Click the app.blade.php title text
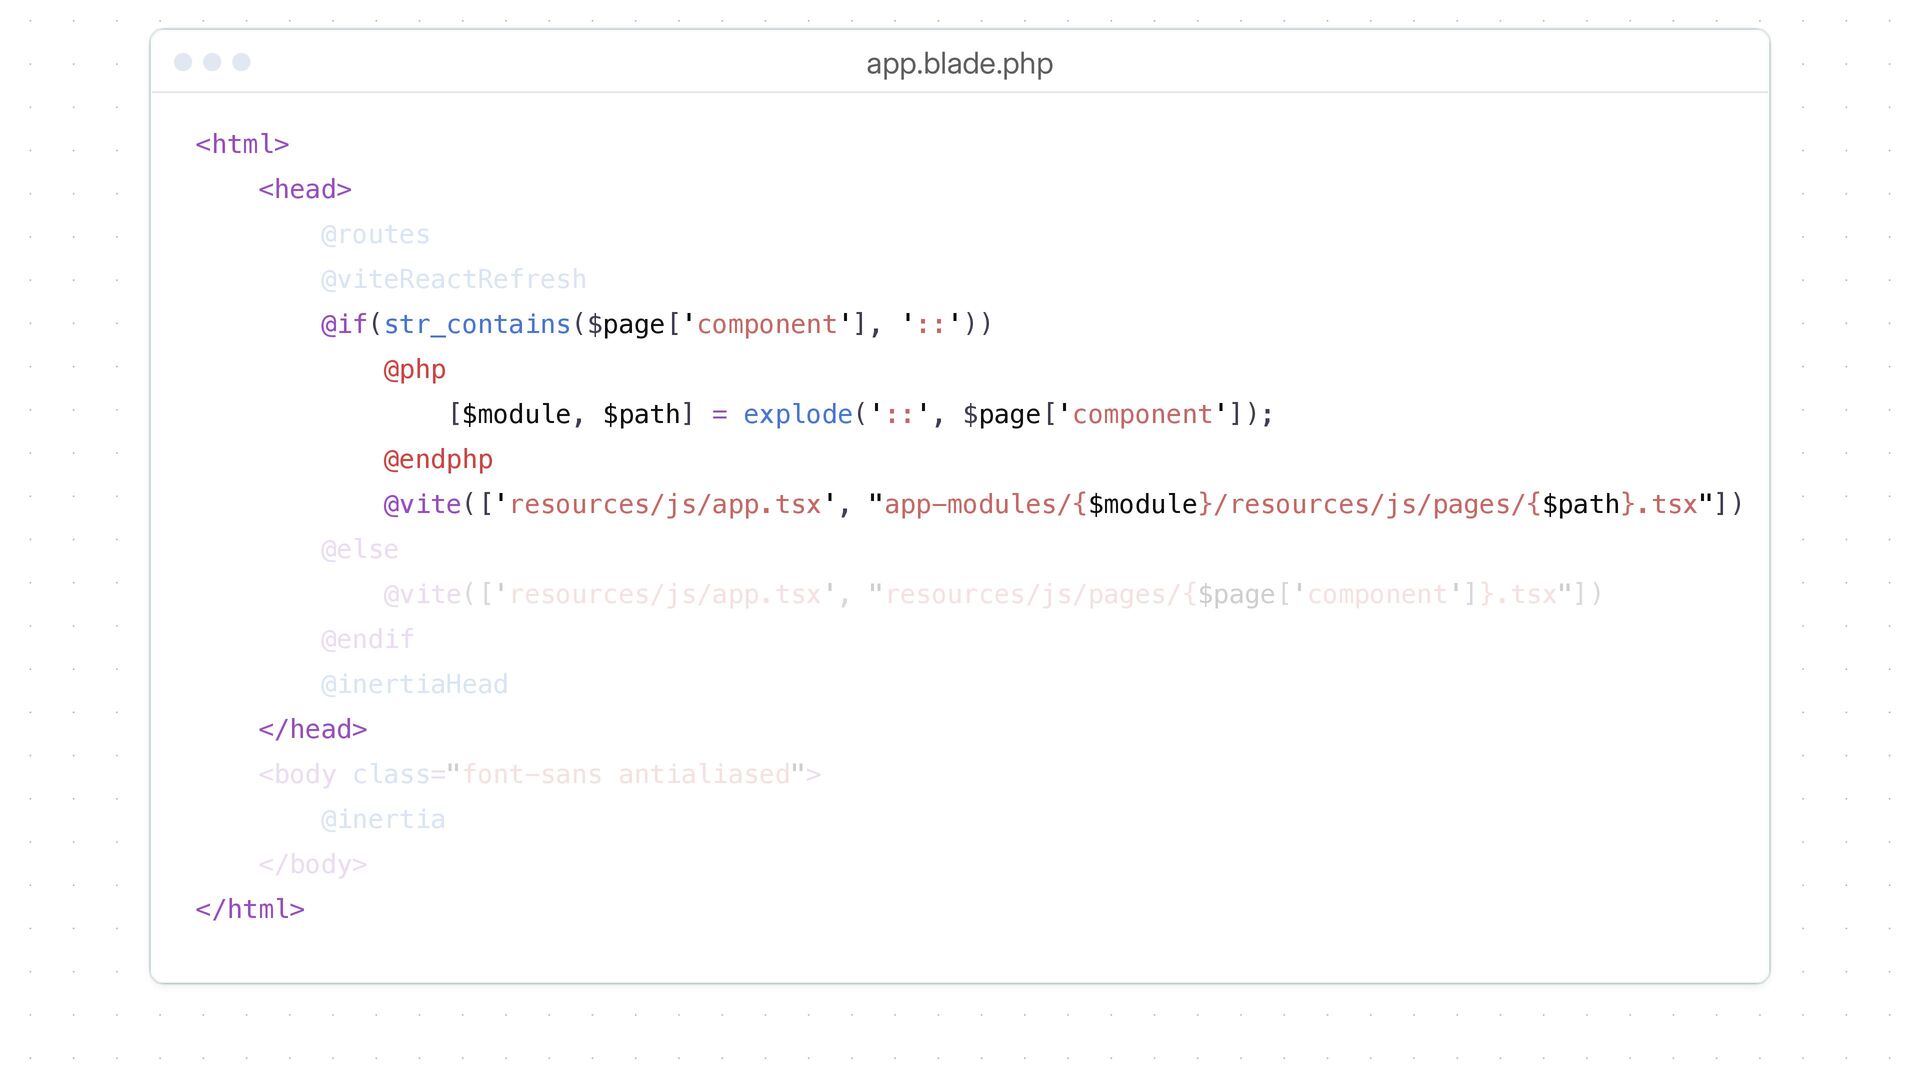The height and width of the screenshot is (1080, 1920). tap(959, 64)
